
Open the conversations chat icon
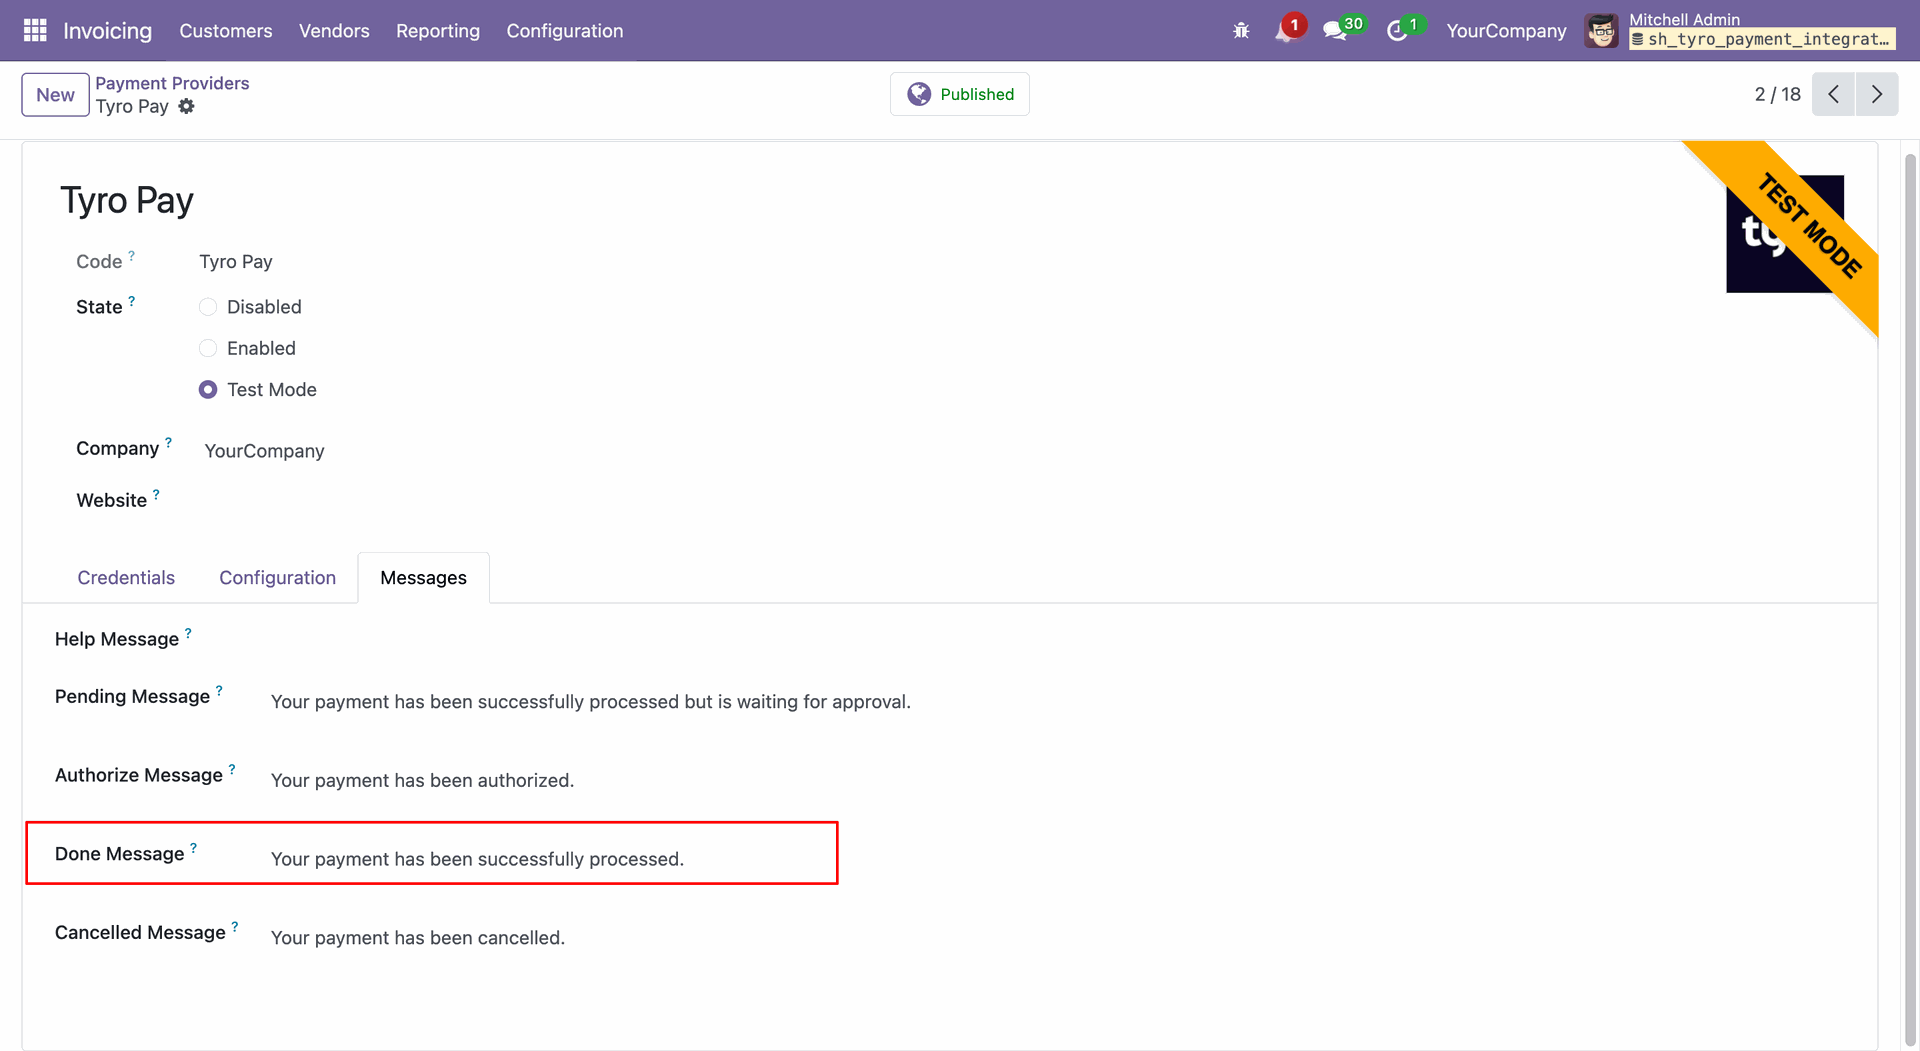(x=1336, y=31)
